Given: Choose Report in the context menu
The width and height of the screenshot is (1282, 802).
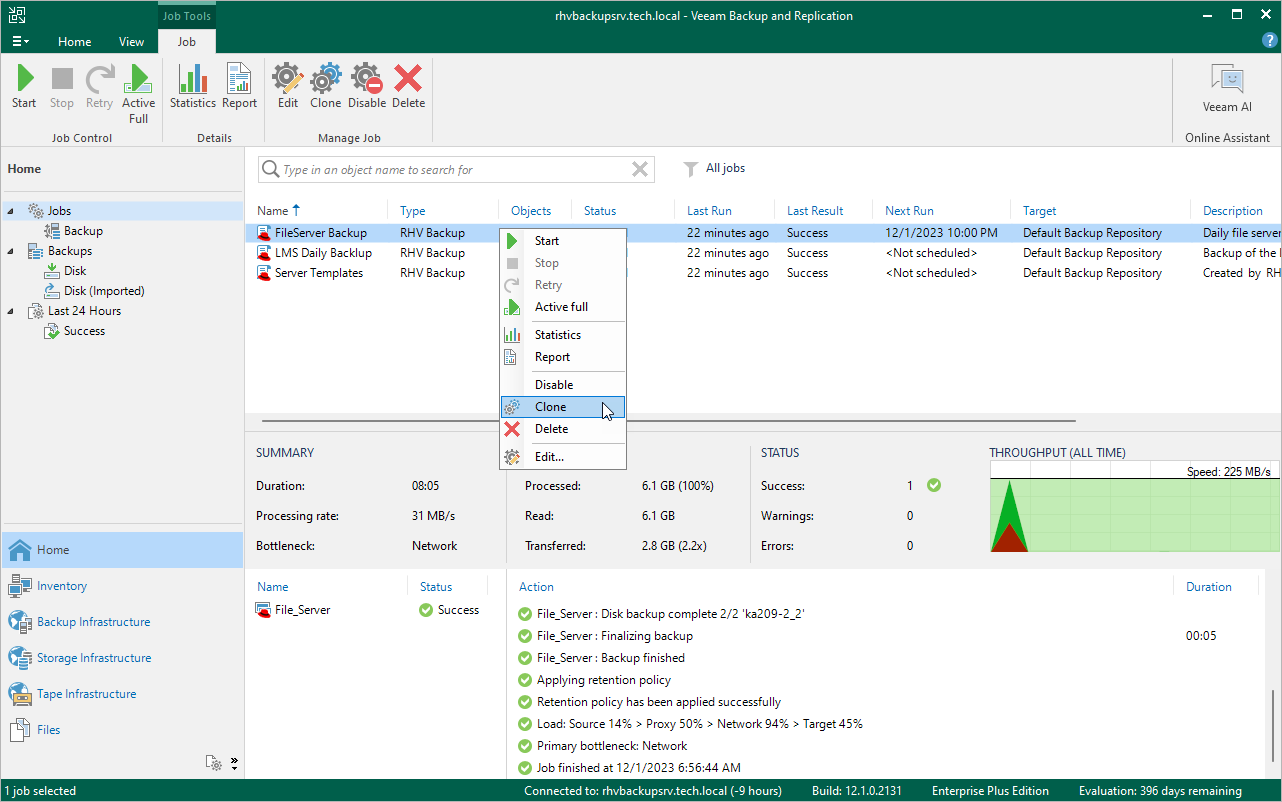Looking at the screenshot, I should 563,357.
